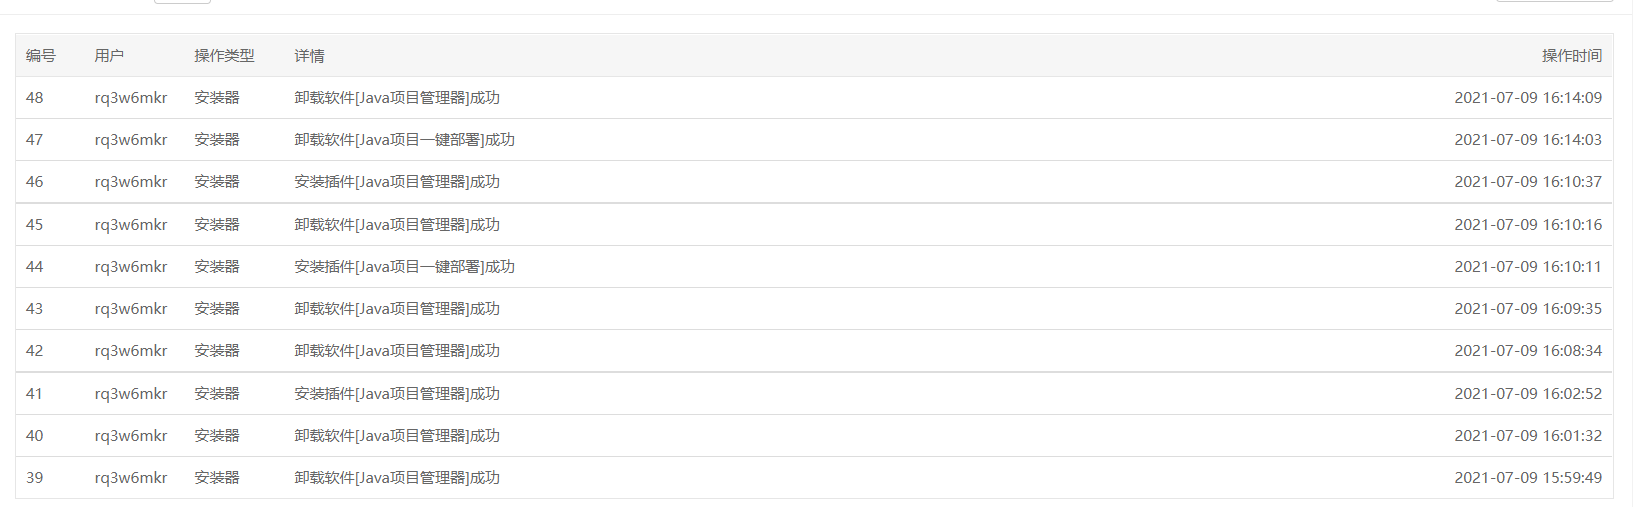Click the details text of log 46
The width and height of the screenshot is (1633, 507).
tap(397, 182)
